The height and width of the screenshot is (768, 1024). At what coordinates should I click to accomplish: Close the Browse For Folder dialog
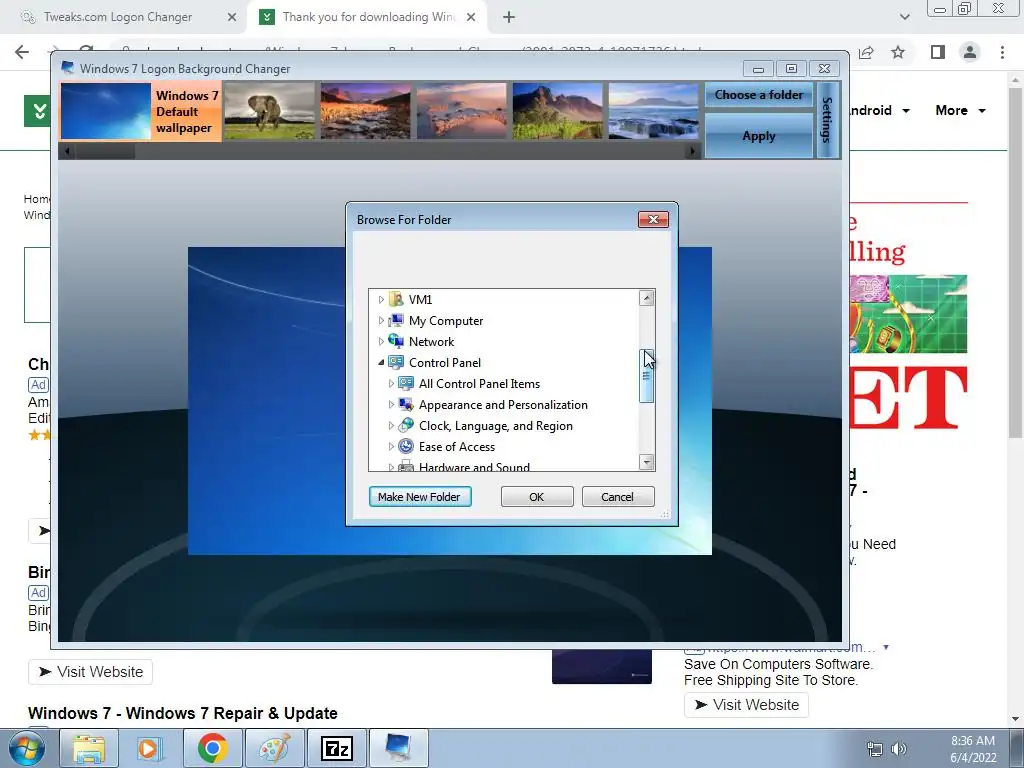click(x=653, y=219)
